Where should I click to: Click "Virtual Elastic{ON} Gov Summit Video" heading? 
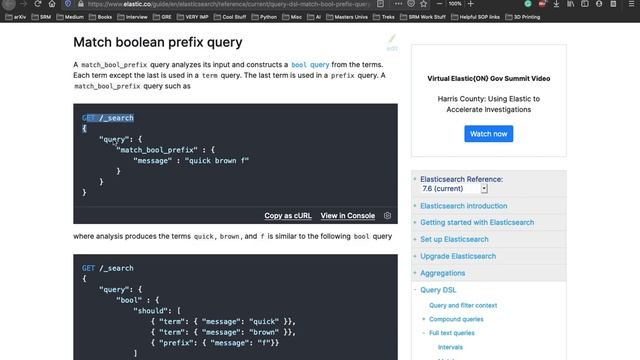pyautogui.click(x=489, y=78)
